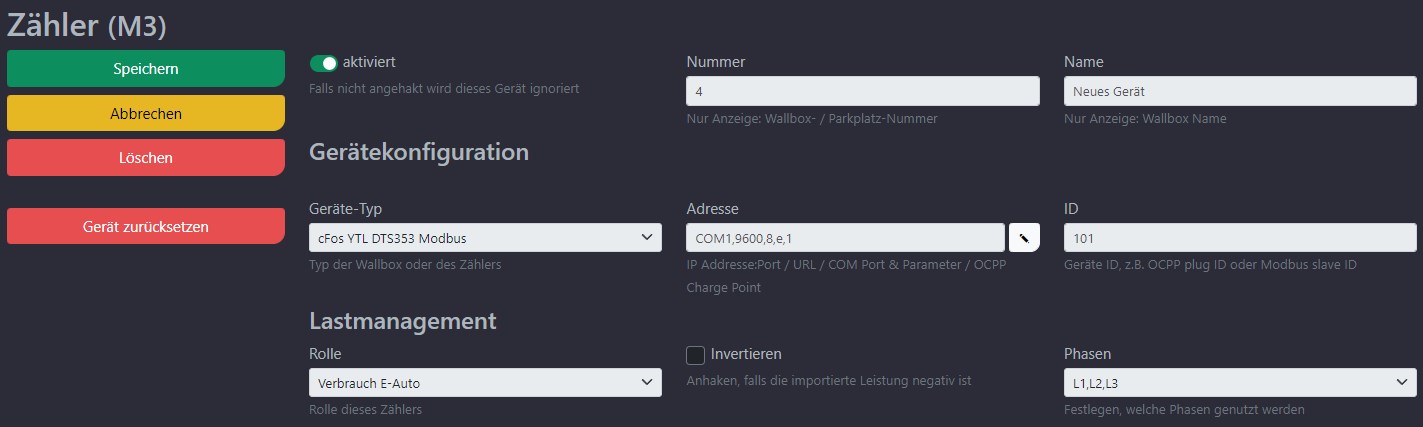This screenshot has width=1423, height=427.
Task: Click into the Name field Neues Gerät
Action: point(1240,91)
